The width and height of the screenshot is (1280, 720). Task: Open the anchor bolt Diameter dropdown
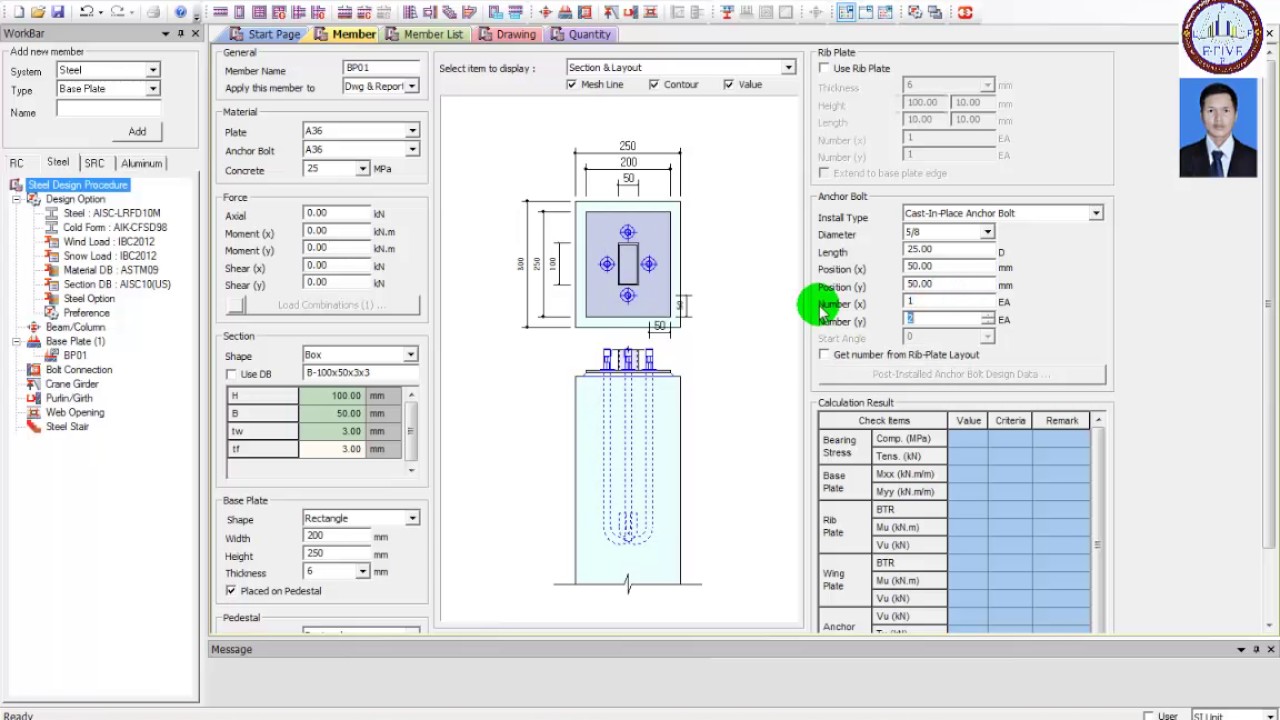987,232
